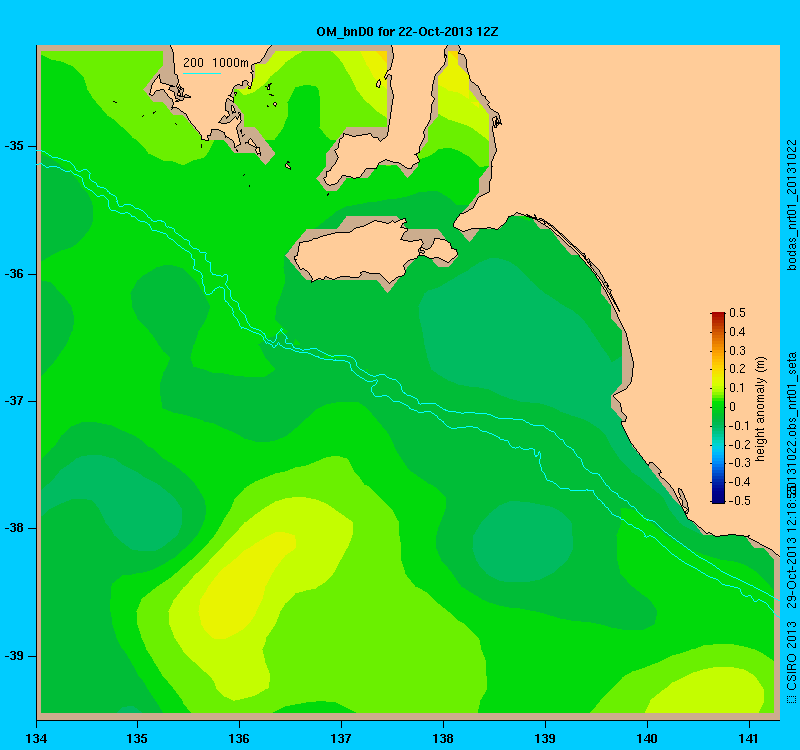Click the -0.2 colorbar tick label
Image resolution: width=800 pixels, height=750 pixels.
[738, 444]
